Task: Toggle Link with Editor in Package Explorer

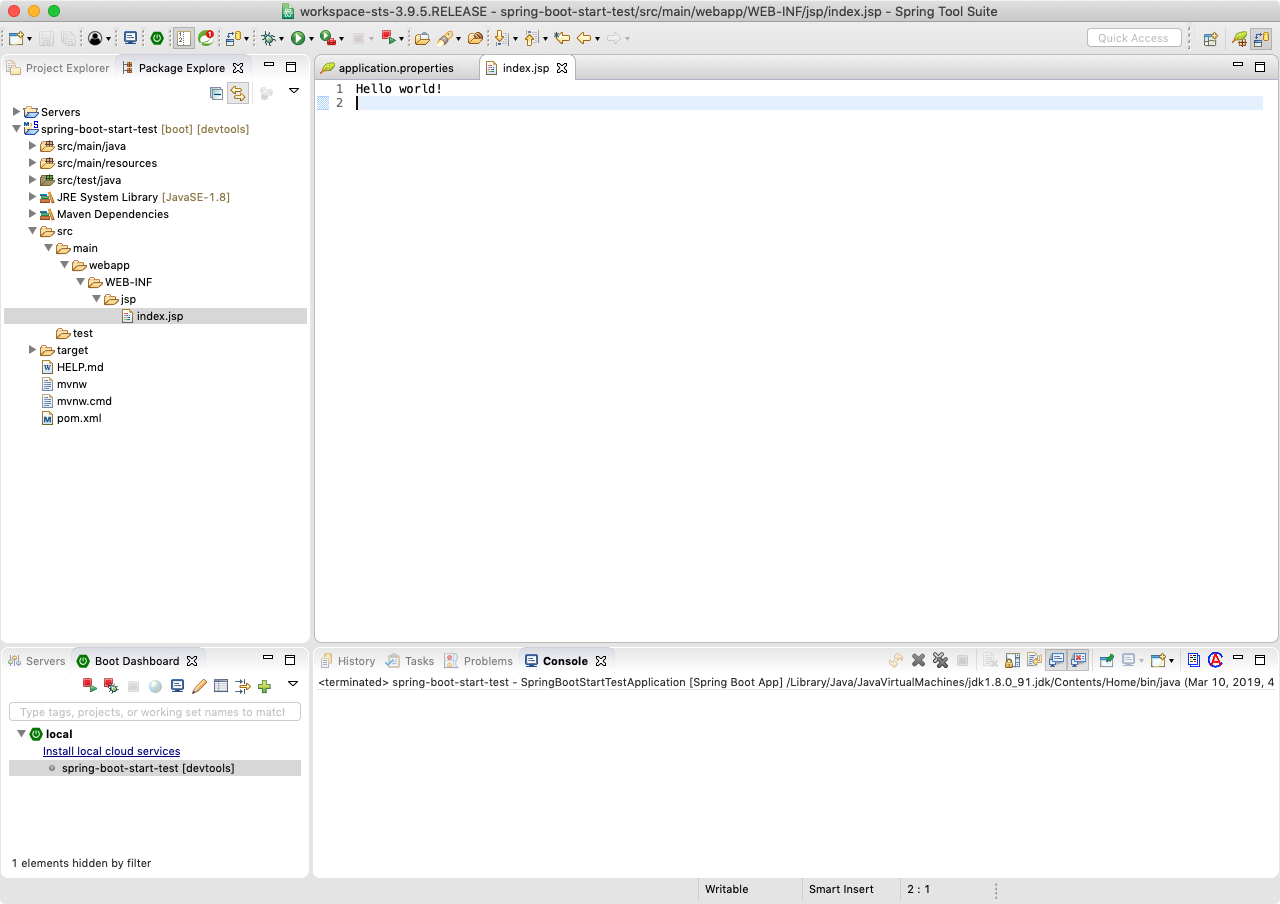Action: coord(238,93)
